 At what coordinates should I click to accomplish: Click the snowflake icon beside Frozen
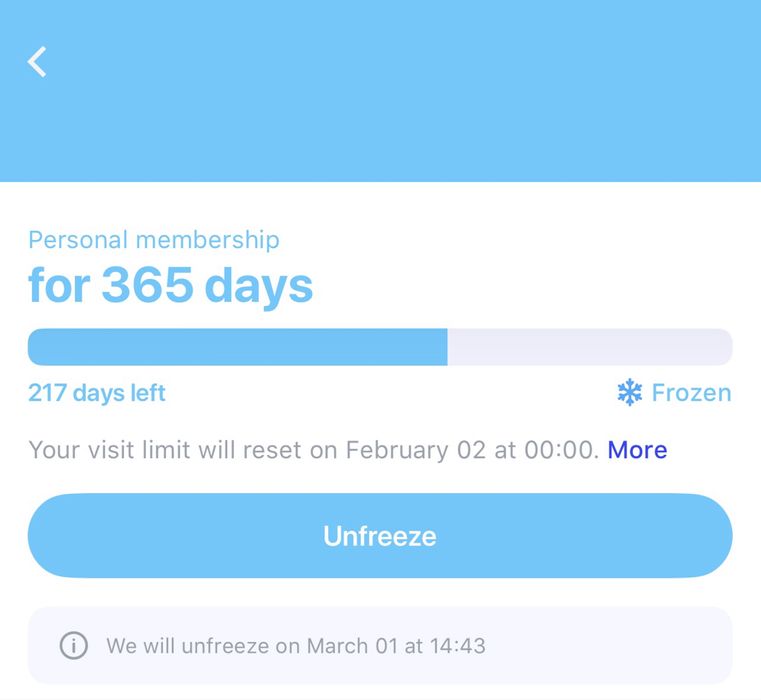pos(630,393)
